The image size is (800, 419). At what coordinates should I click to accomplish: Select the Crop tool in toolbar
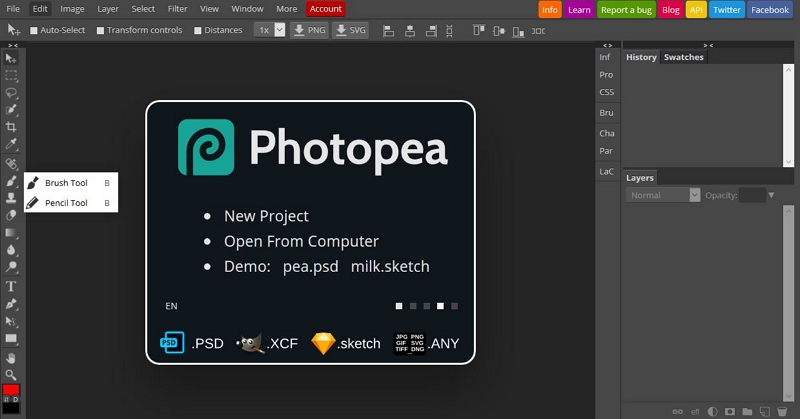(11, 127)
